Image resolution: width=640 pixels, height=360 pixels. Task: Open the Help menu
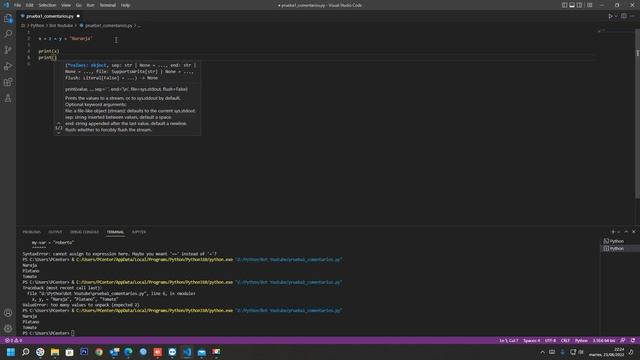point(125,5)
